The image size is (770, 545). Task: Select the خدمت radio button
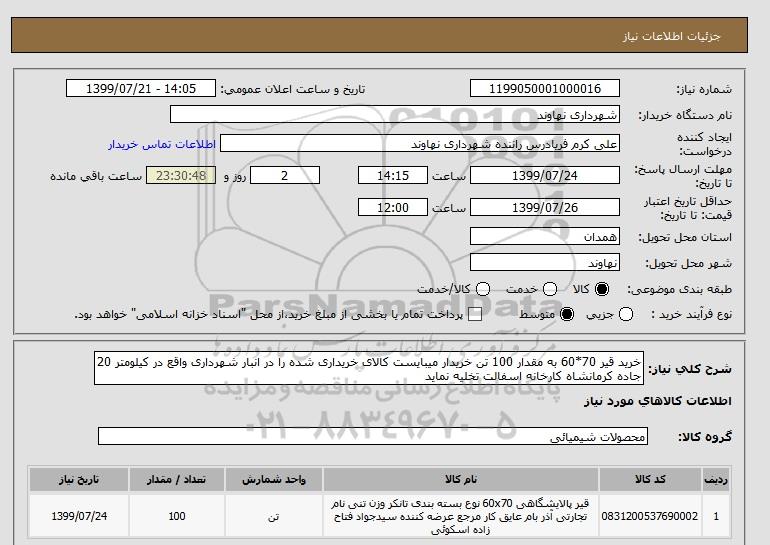550,289
